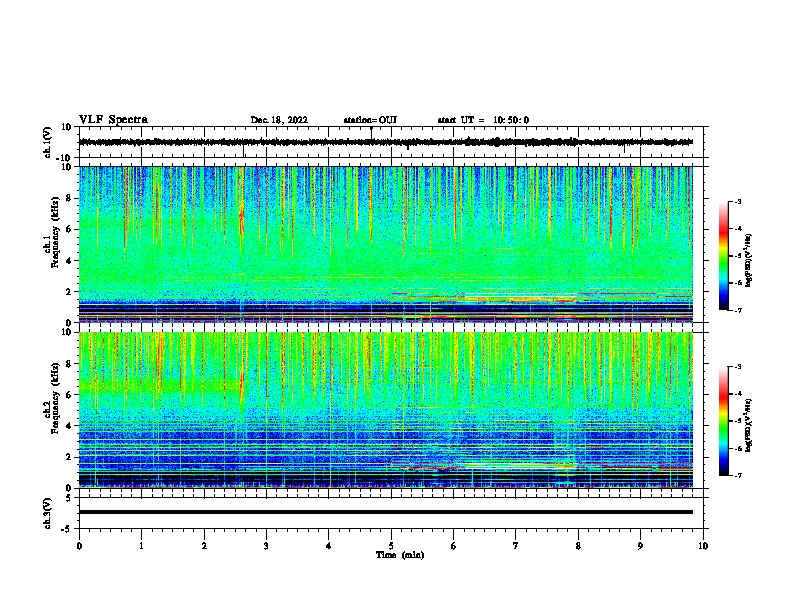Click the ch.1 spectrogram color scale bar

point(723,256)
